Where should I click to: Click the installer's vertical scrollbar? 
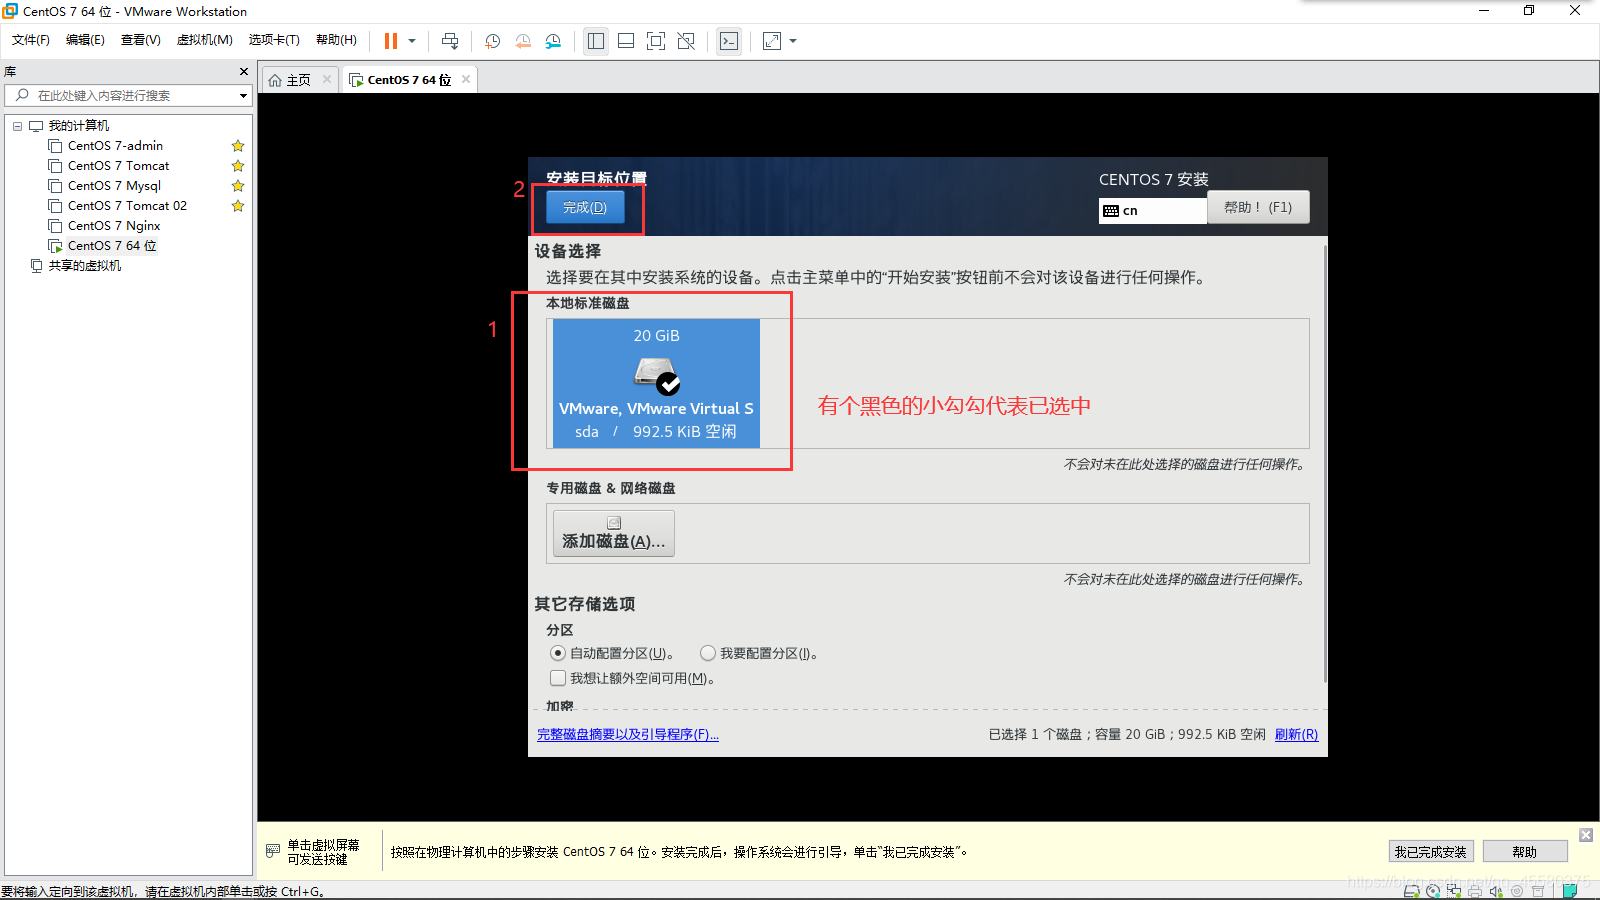tap(1325, 465)
